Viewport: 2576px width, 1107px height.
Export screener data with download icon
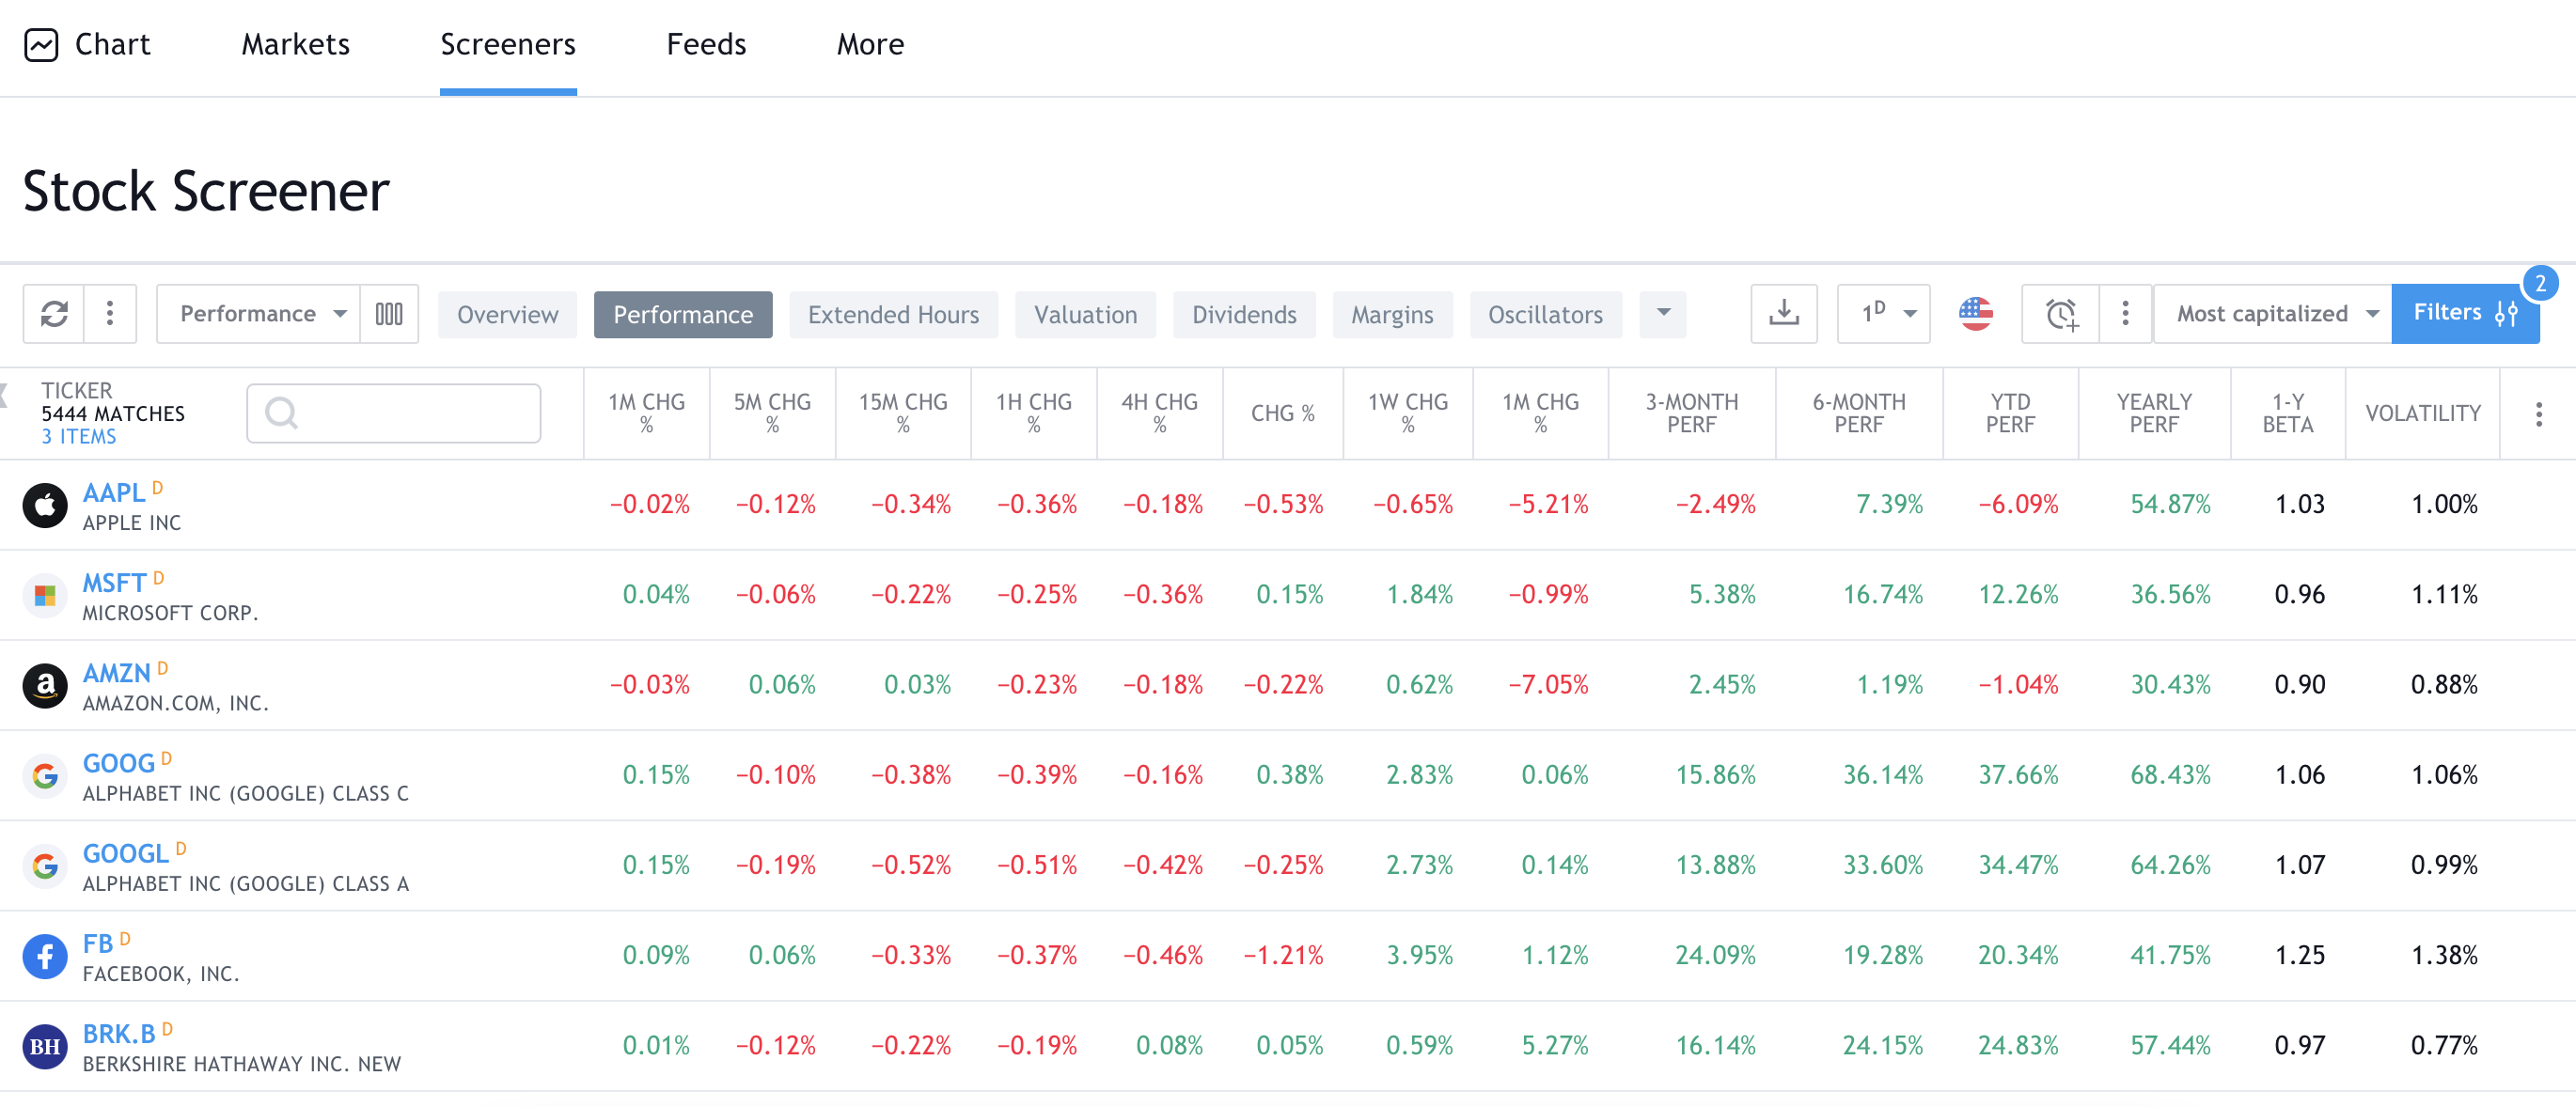tap(1783, 314)
